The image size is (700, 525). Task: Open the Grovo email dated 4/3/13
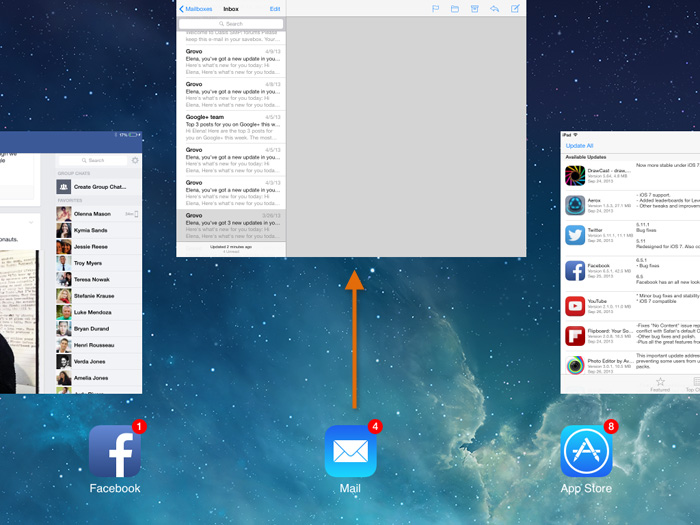click(231, 193)
